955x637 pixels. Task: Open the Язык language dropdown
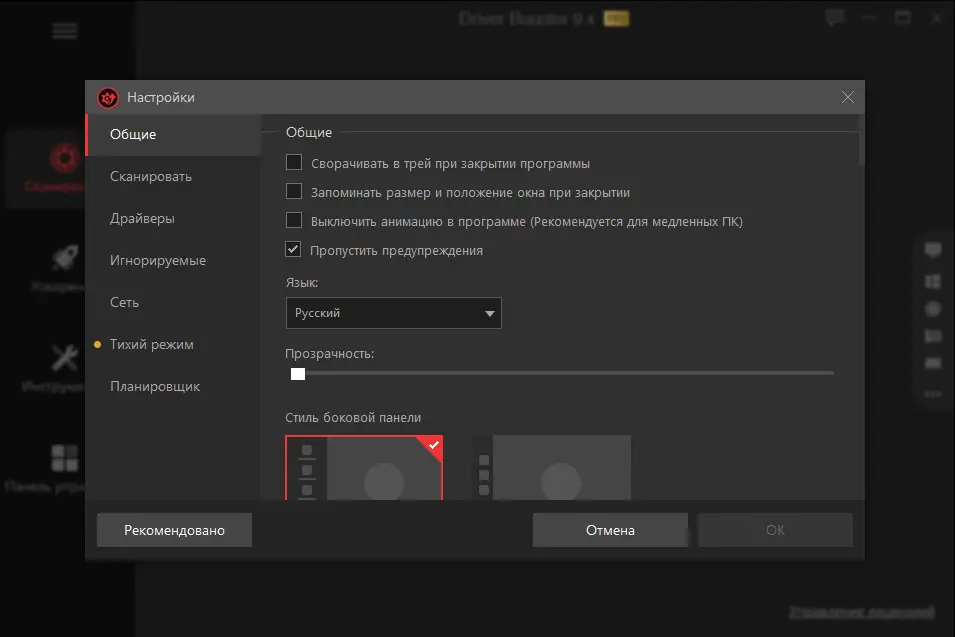[393, 313]
